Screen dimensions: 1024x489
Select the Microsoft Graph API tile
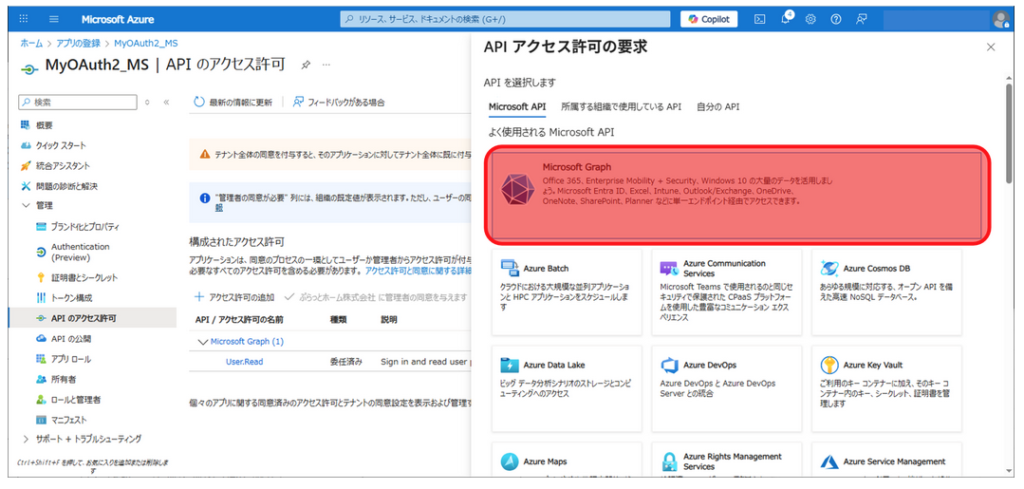point(739,195)
